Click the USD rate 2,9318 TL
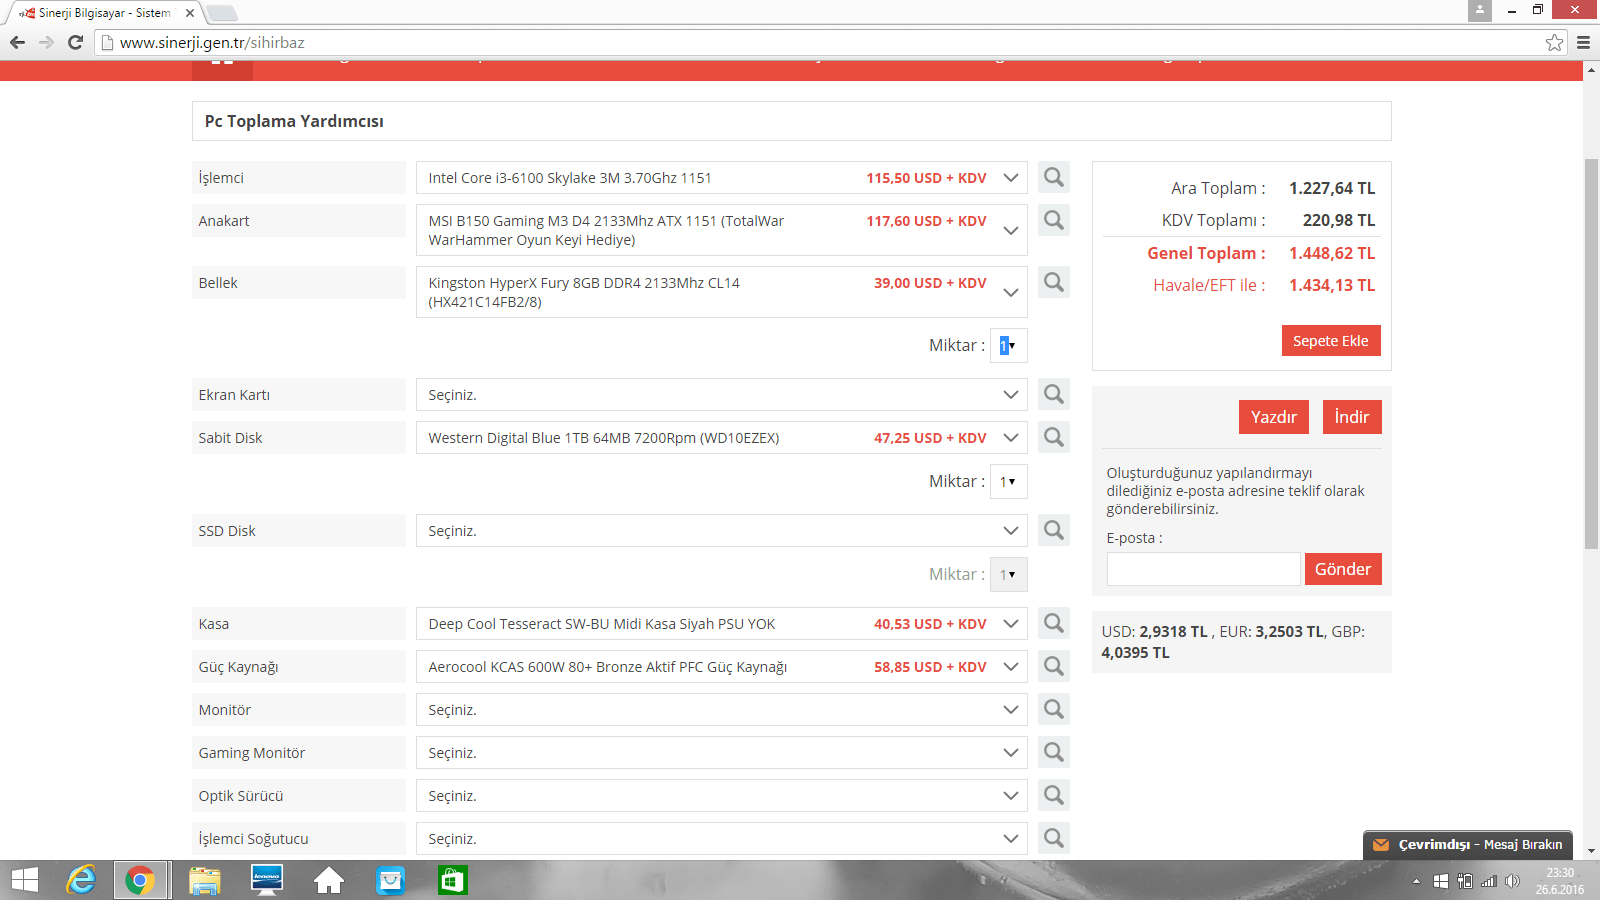Screen dimensions: 1600x900 point(1174,631)
